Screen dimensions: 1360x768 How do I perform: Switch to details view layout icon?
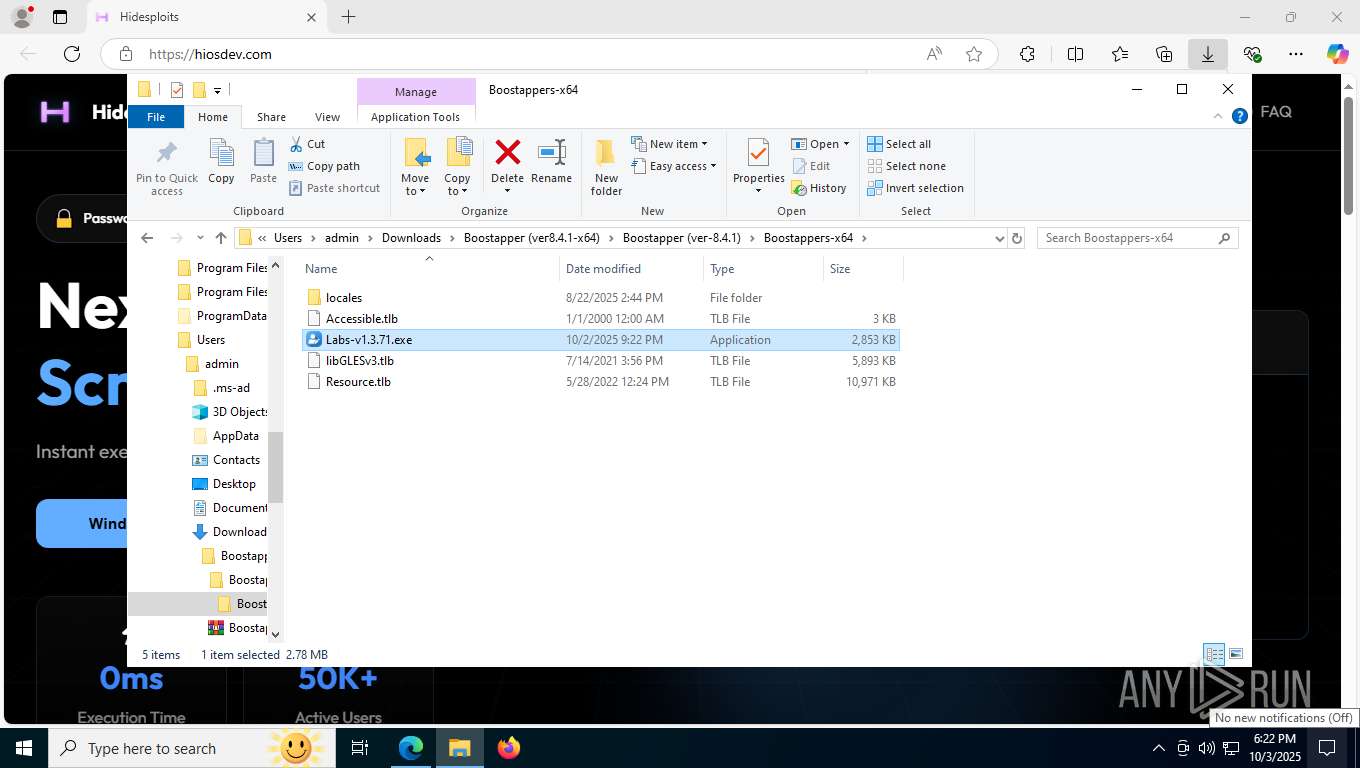(x=1214, y=655)
